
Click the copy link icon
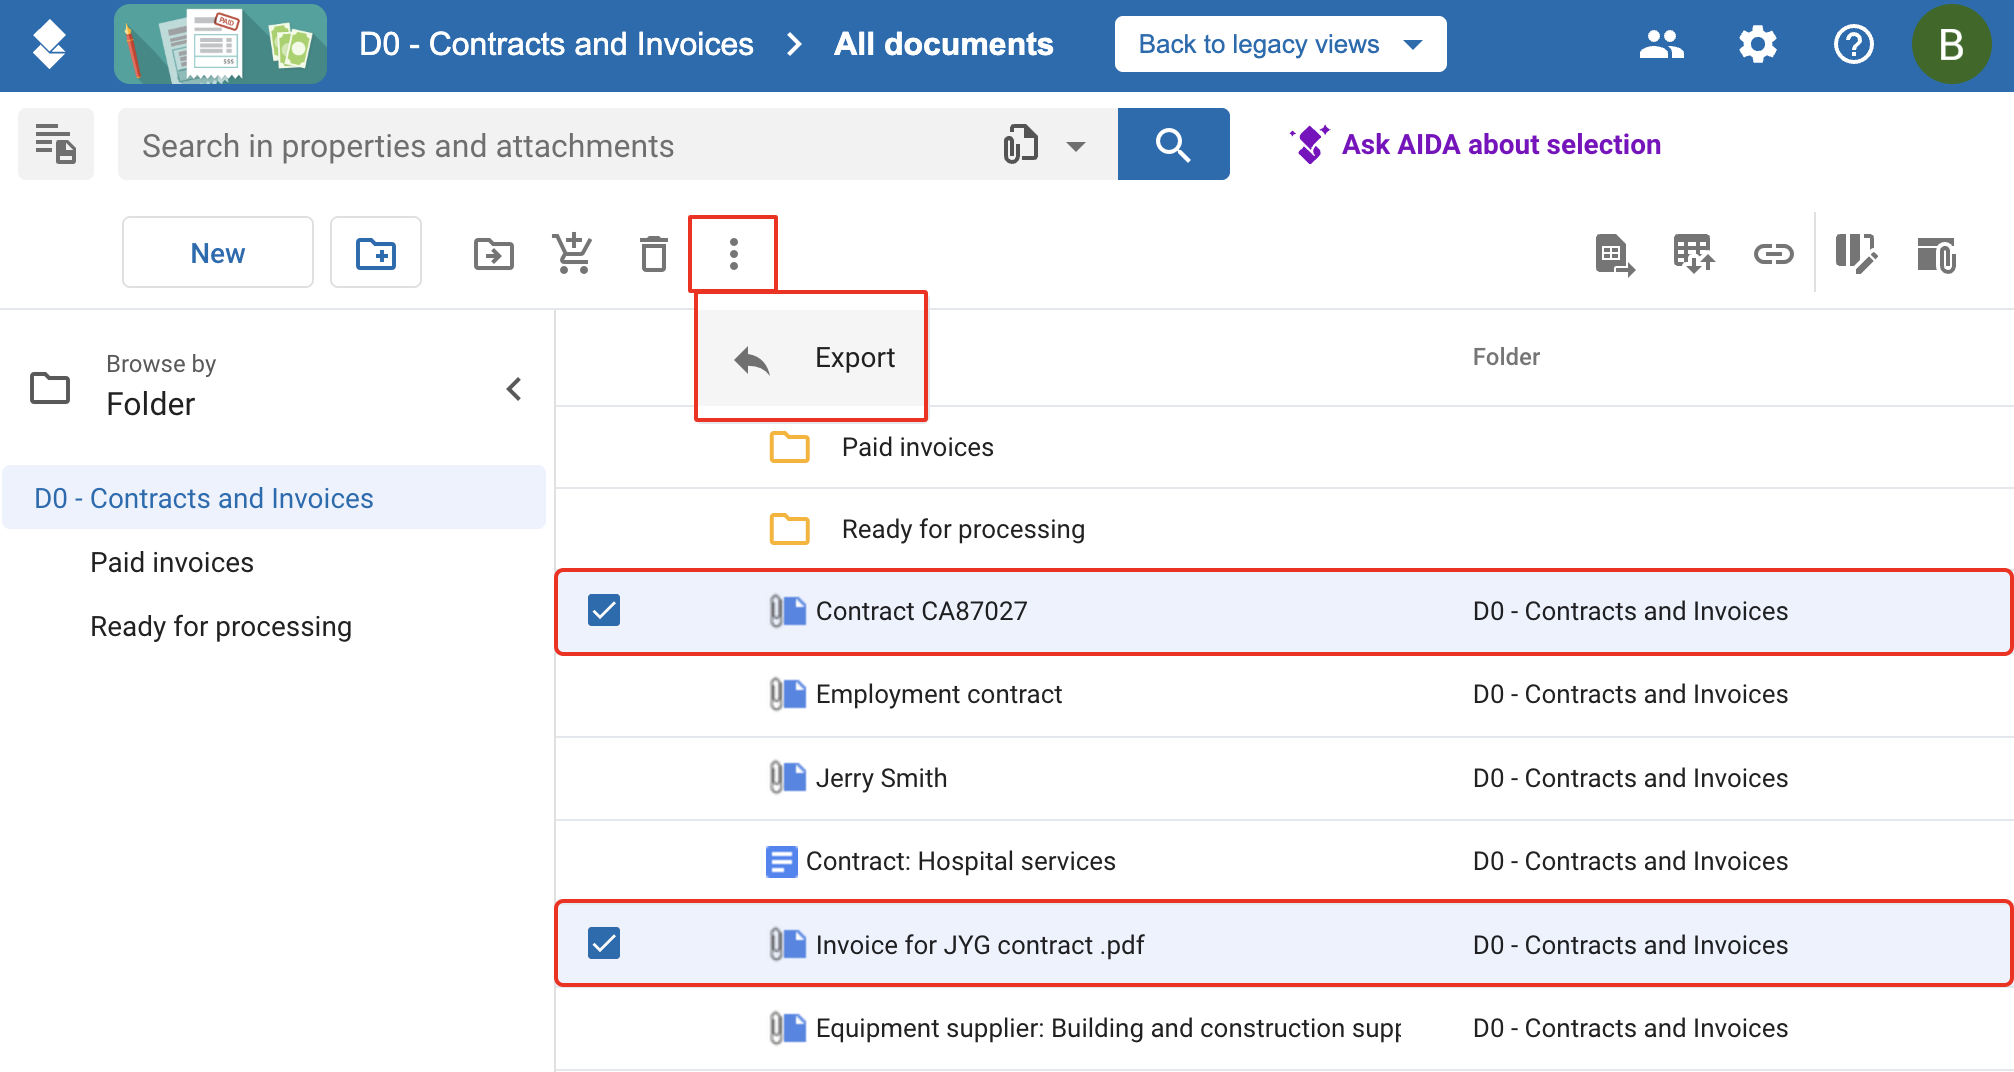[x=1774, y=254]
